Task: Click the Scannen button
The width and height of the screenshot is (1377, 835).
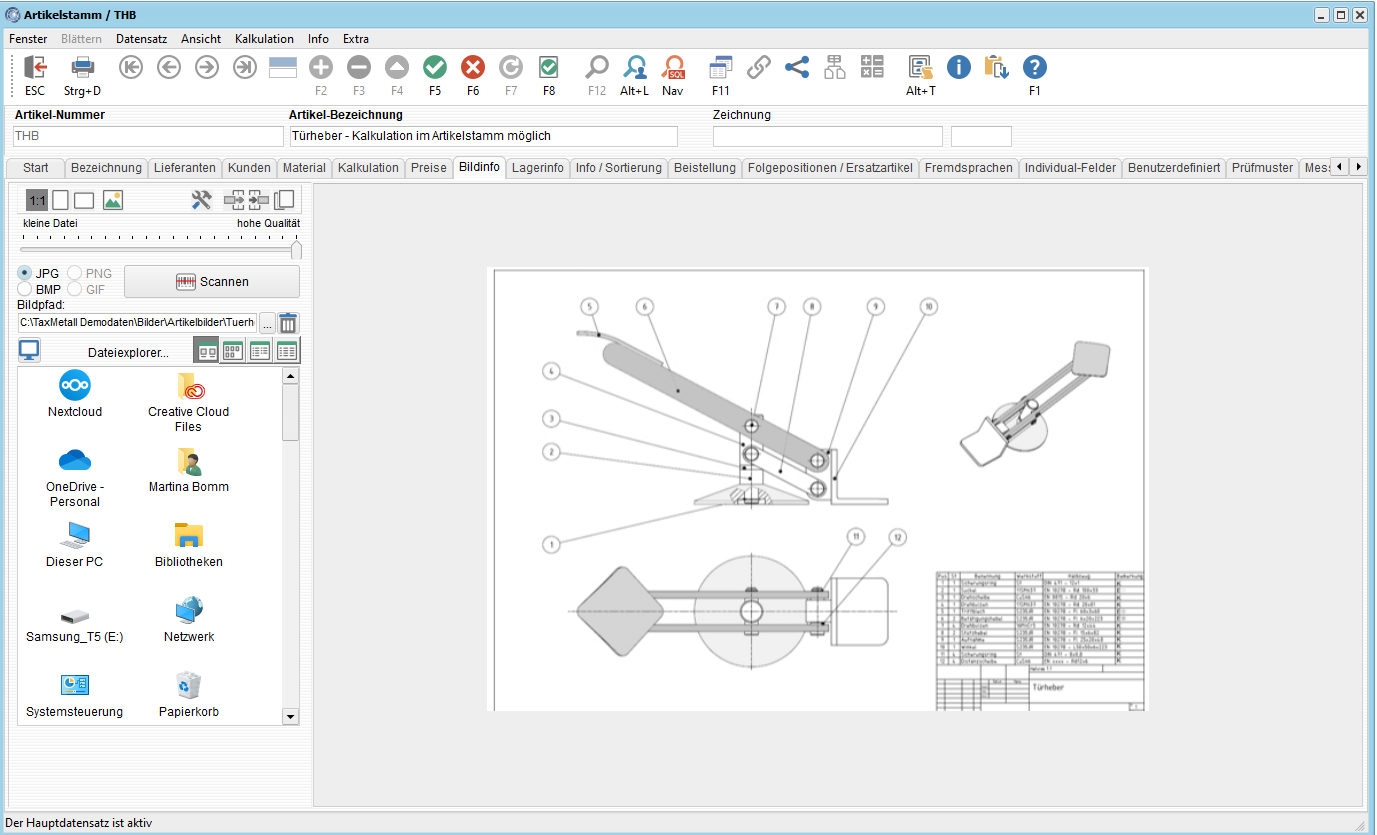Action: pos(212,282)
